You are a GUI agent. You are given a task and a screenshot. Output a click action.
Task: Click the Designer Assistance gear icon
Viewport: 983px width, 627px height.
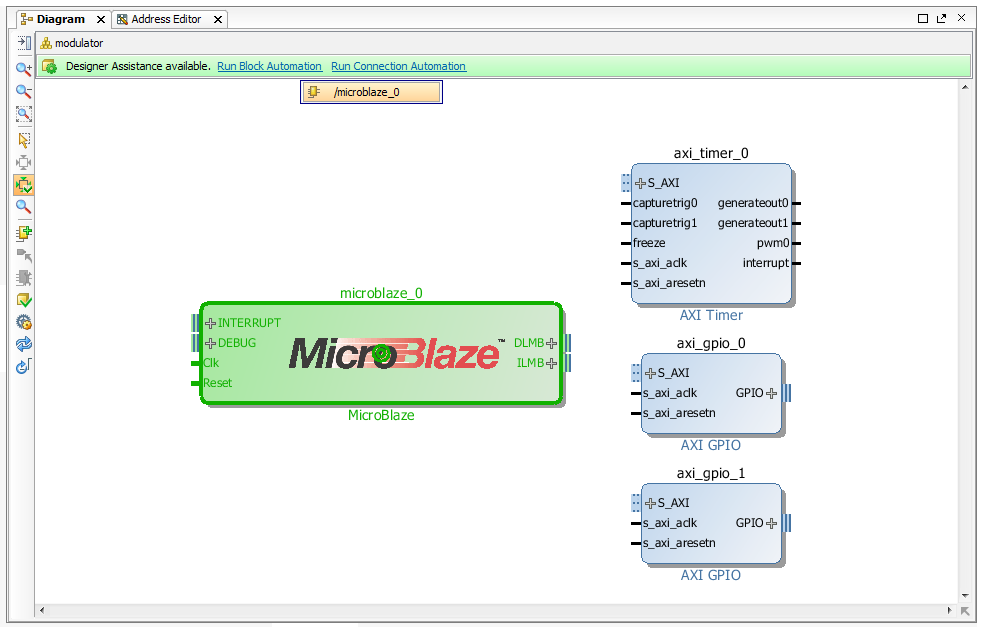[x=50, y=66]
